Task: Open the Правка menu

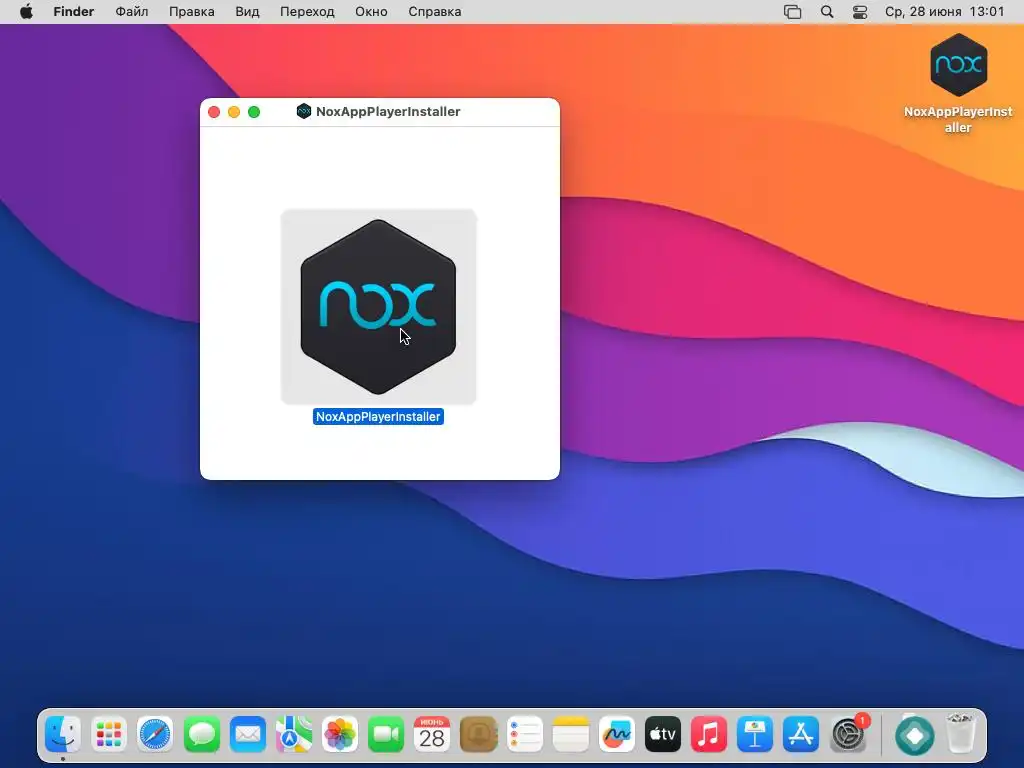Action: click(191, 12)
